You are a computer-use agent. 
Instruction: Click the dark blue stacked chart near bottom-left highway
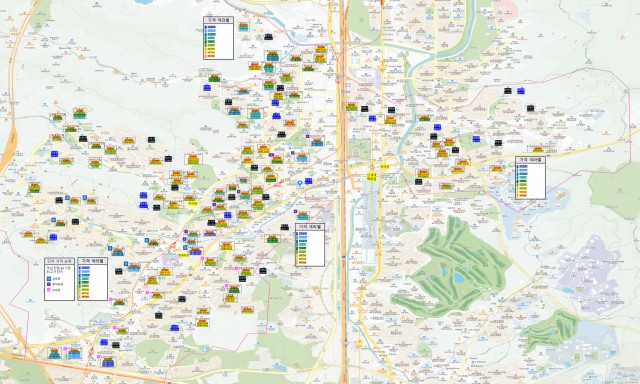coord(108,362)
